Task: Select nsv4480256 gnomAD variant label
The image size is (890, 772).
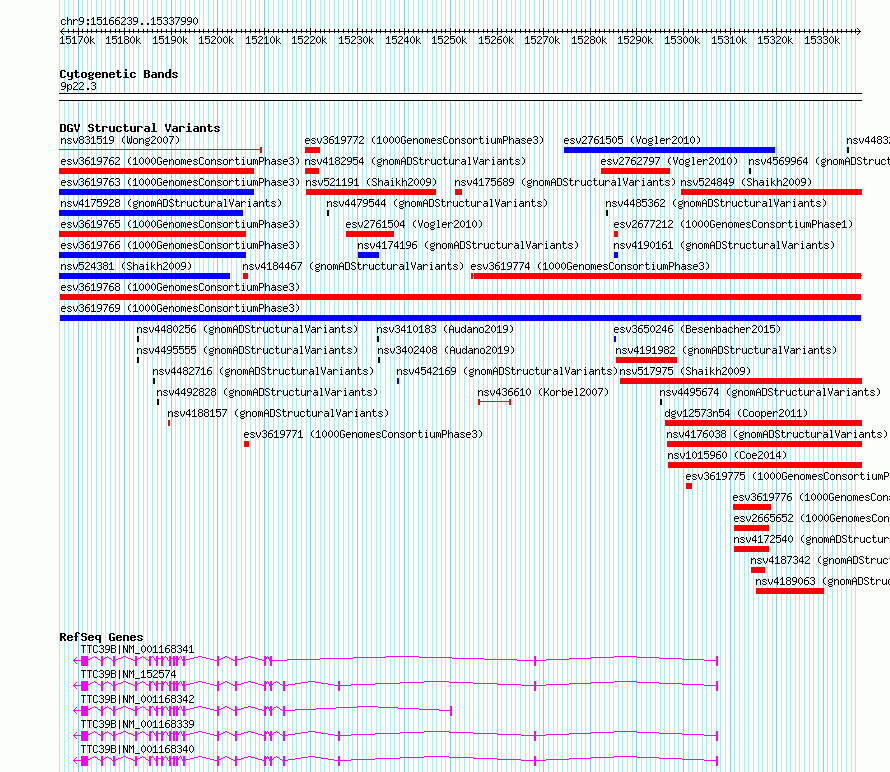Action: [x=247, y=329]
